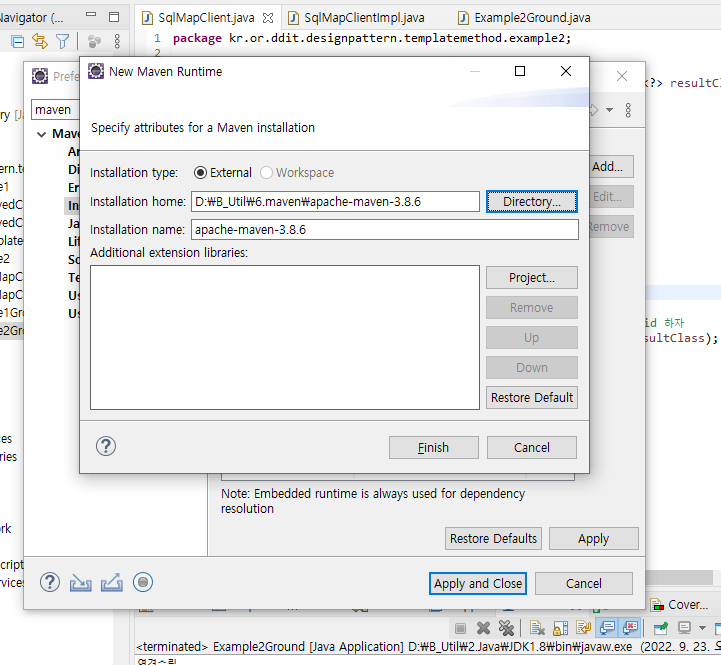Toggle Word Wrap icon in Console
This screenshot has height=665, width=721.
[x=584, y=628]
